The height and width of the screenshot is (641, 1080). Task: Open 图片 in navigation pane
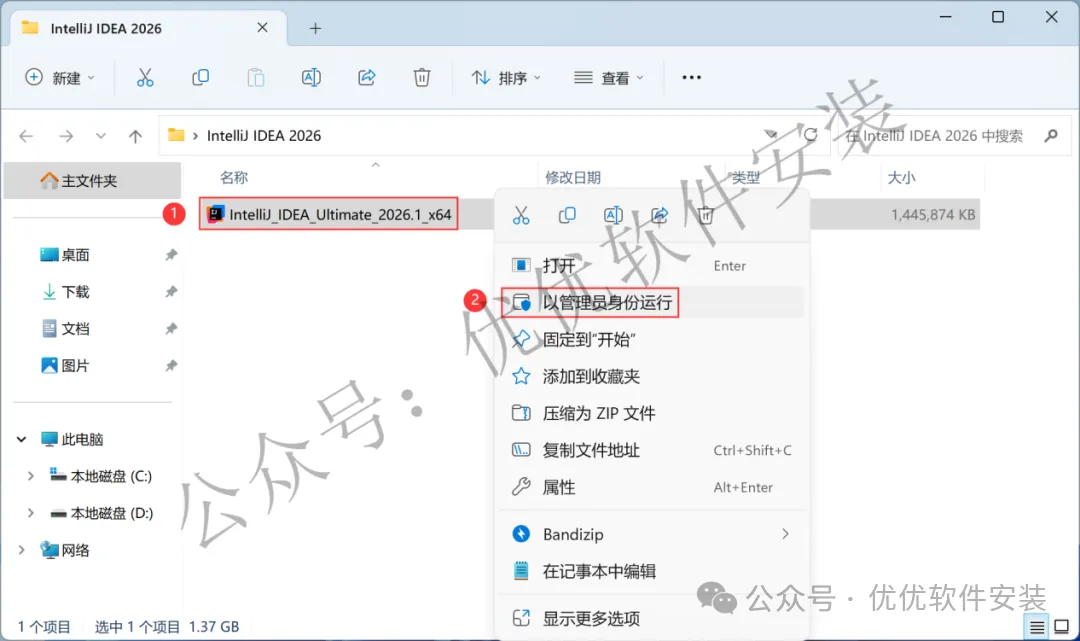point(75,366)
